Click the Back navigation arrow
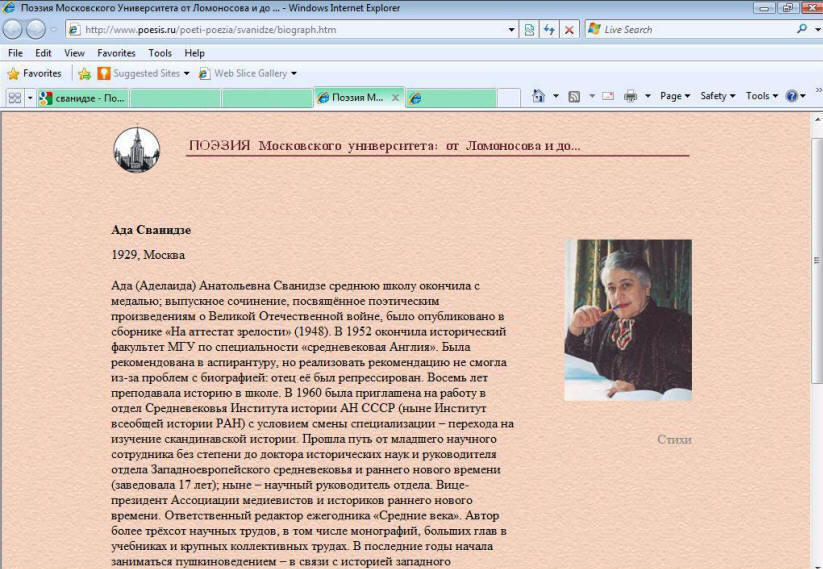 tap(13, 29)
